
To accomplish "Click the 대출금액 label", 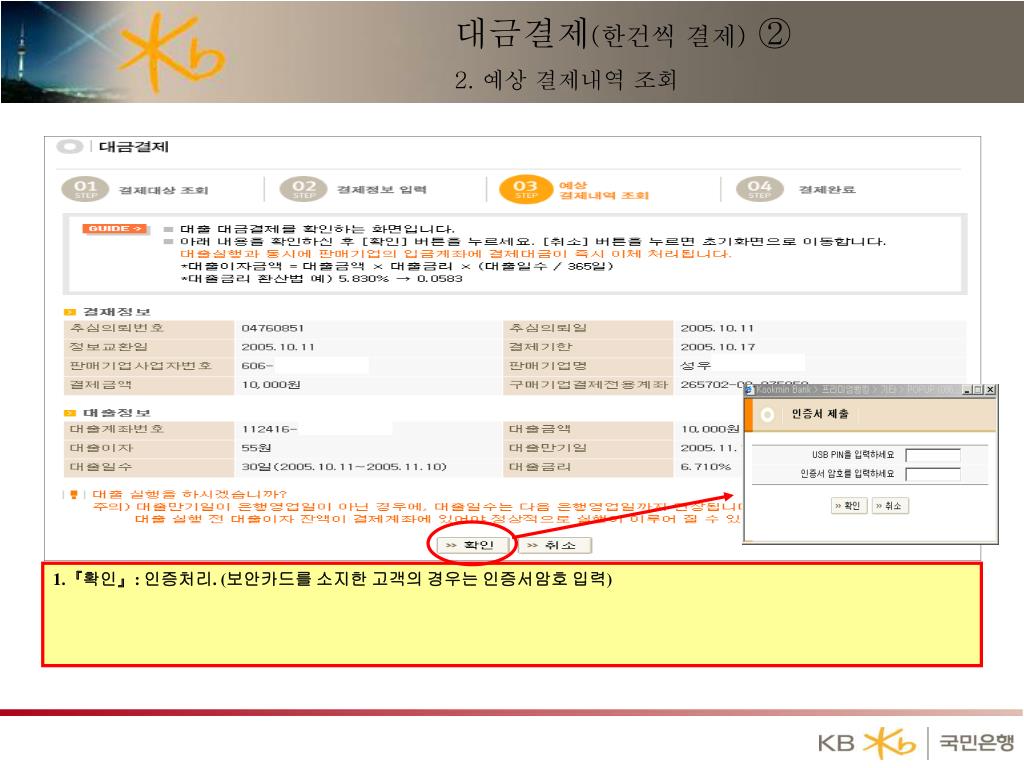I will pyautogui.click(x=539, y=429).
